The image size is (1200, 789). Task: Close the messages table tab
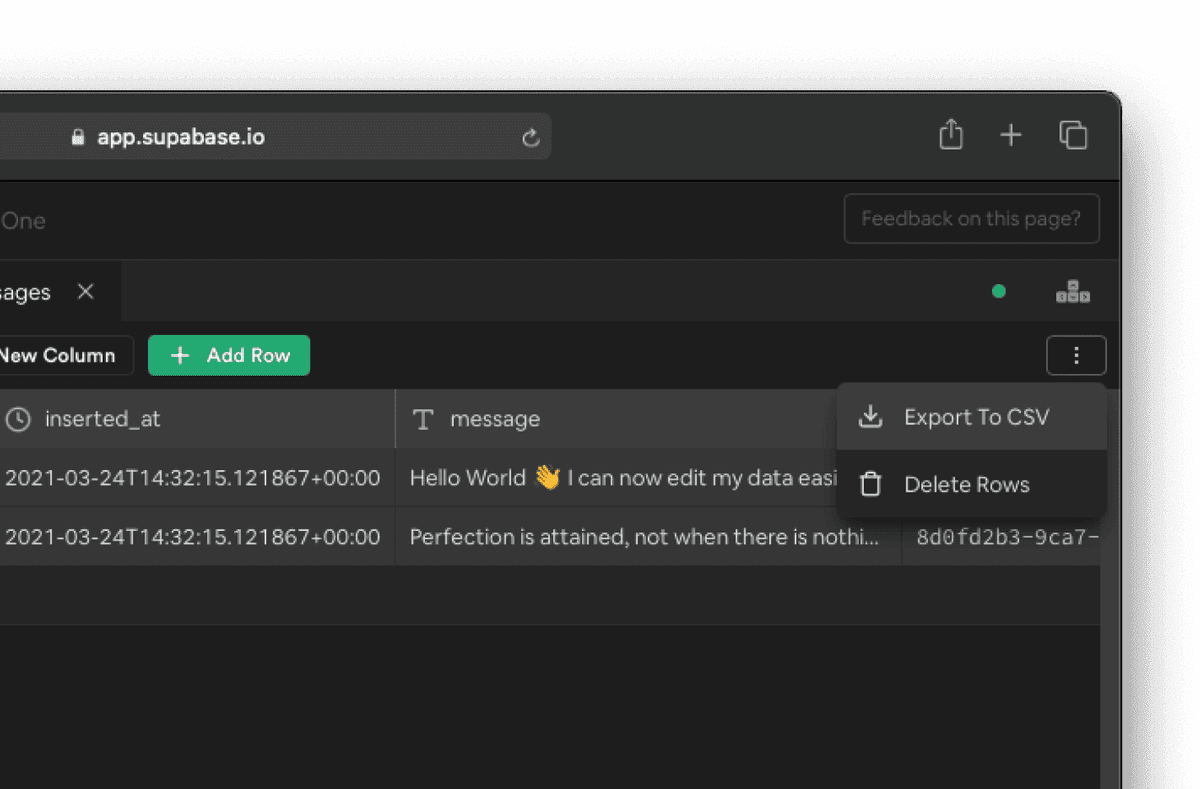(85, 291)
